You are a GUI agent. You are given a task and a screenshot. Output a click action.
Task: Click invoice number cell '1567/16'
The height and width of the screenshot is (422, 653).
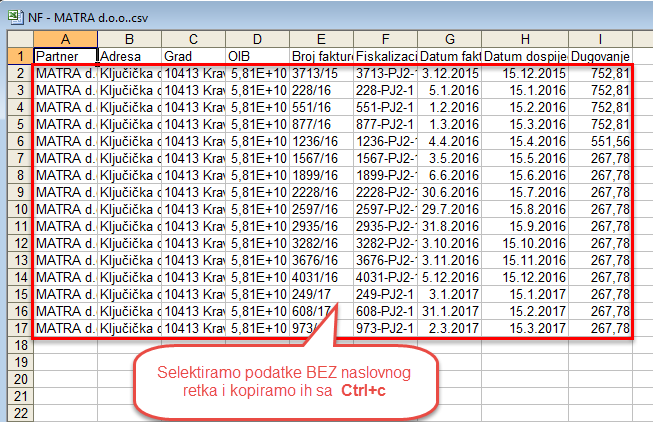click(x=322, y=158)
